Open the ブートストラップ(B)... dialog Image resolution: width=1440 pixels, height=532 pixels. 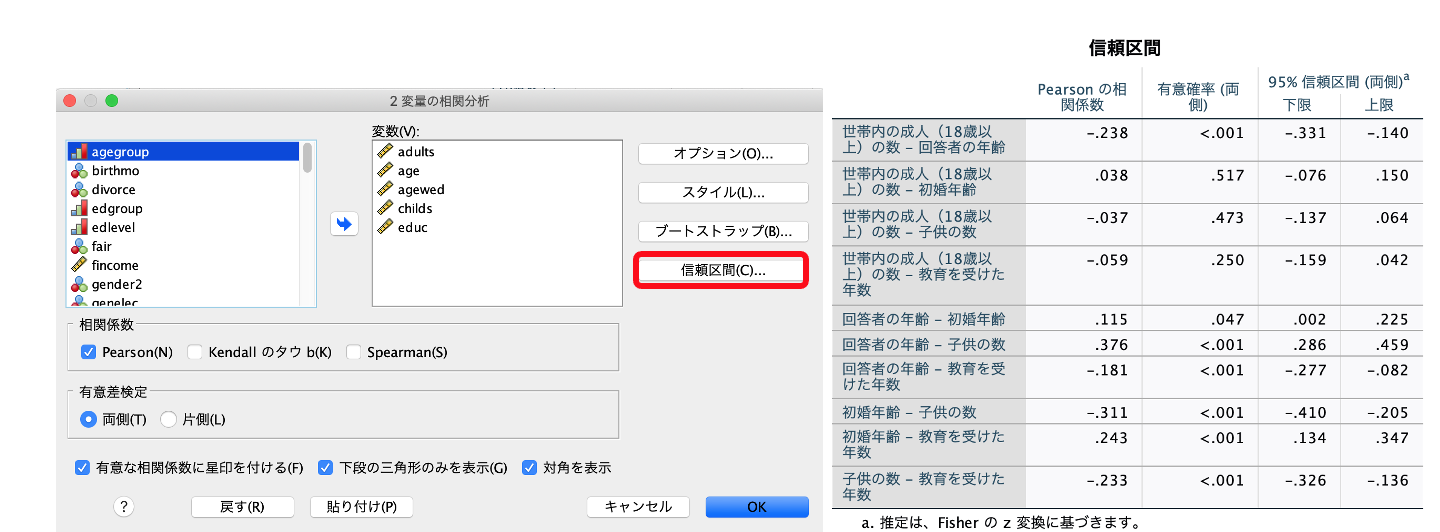[x=723, y=231]
